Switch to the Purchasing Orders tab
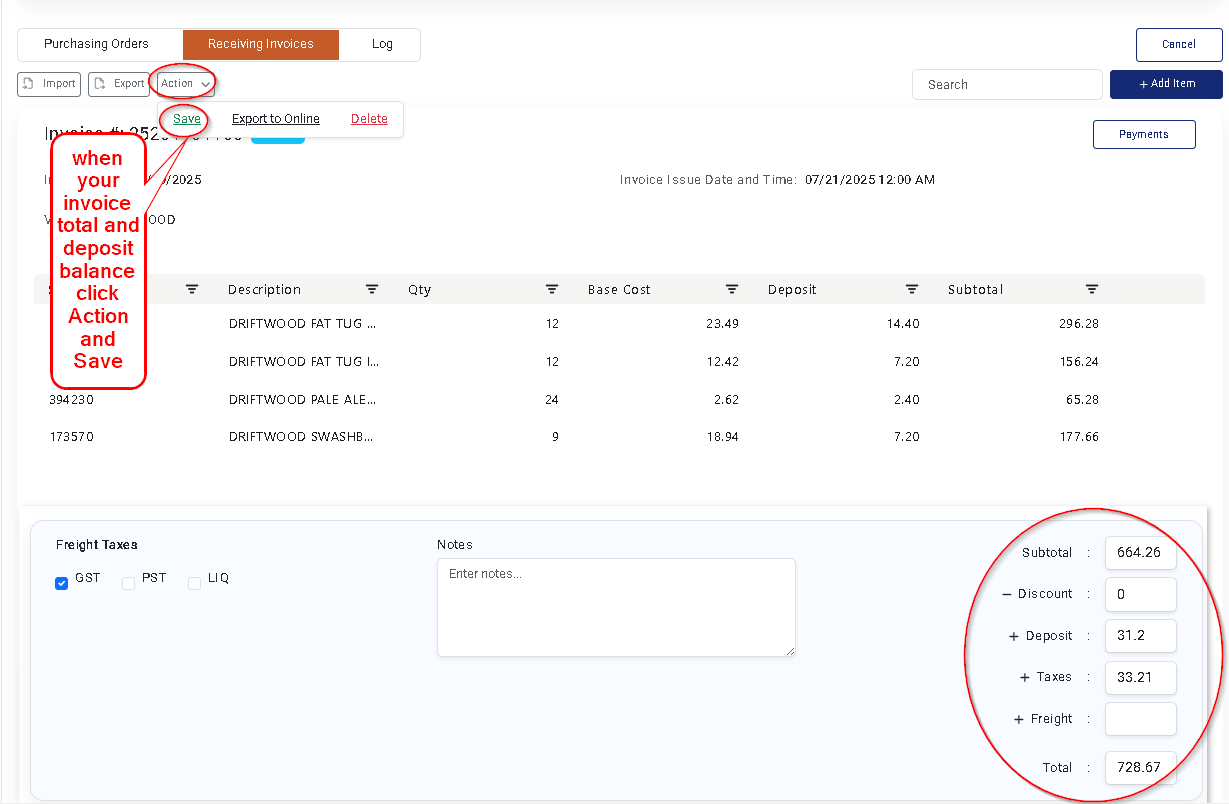This screenshot has height=804, width=1229. tap(97, 44)
